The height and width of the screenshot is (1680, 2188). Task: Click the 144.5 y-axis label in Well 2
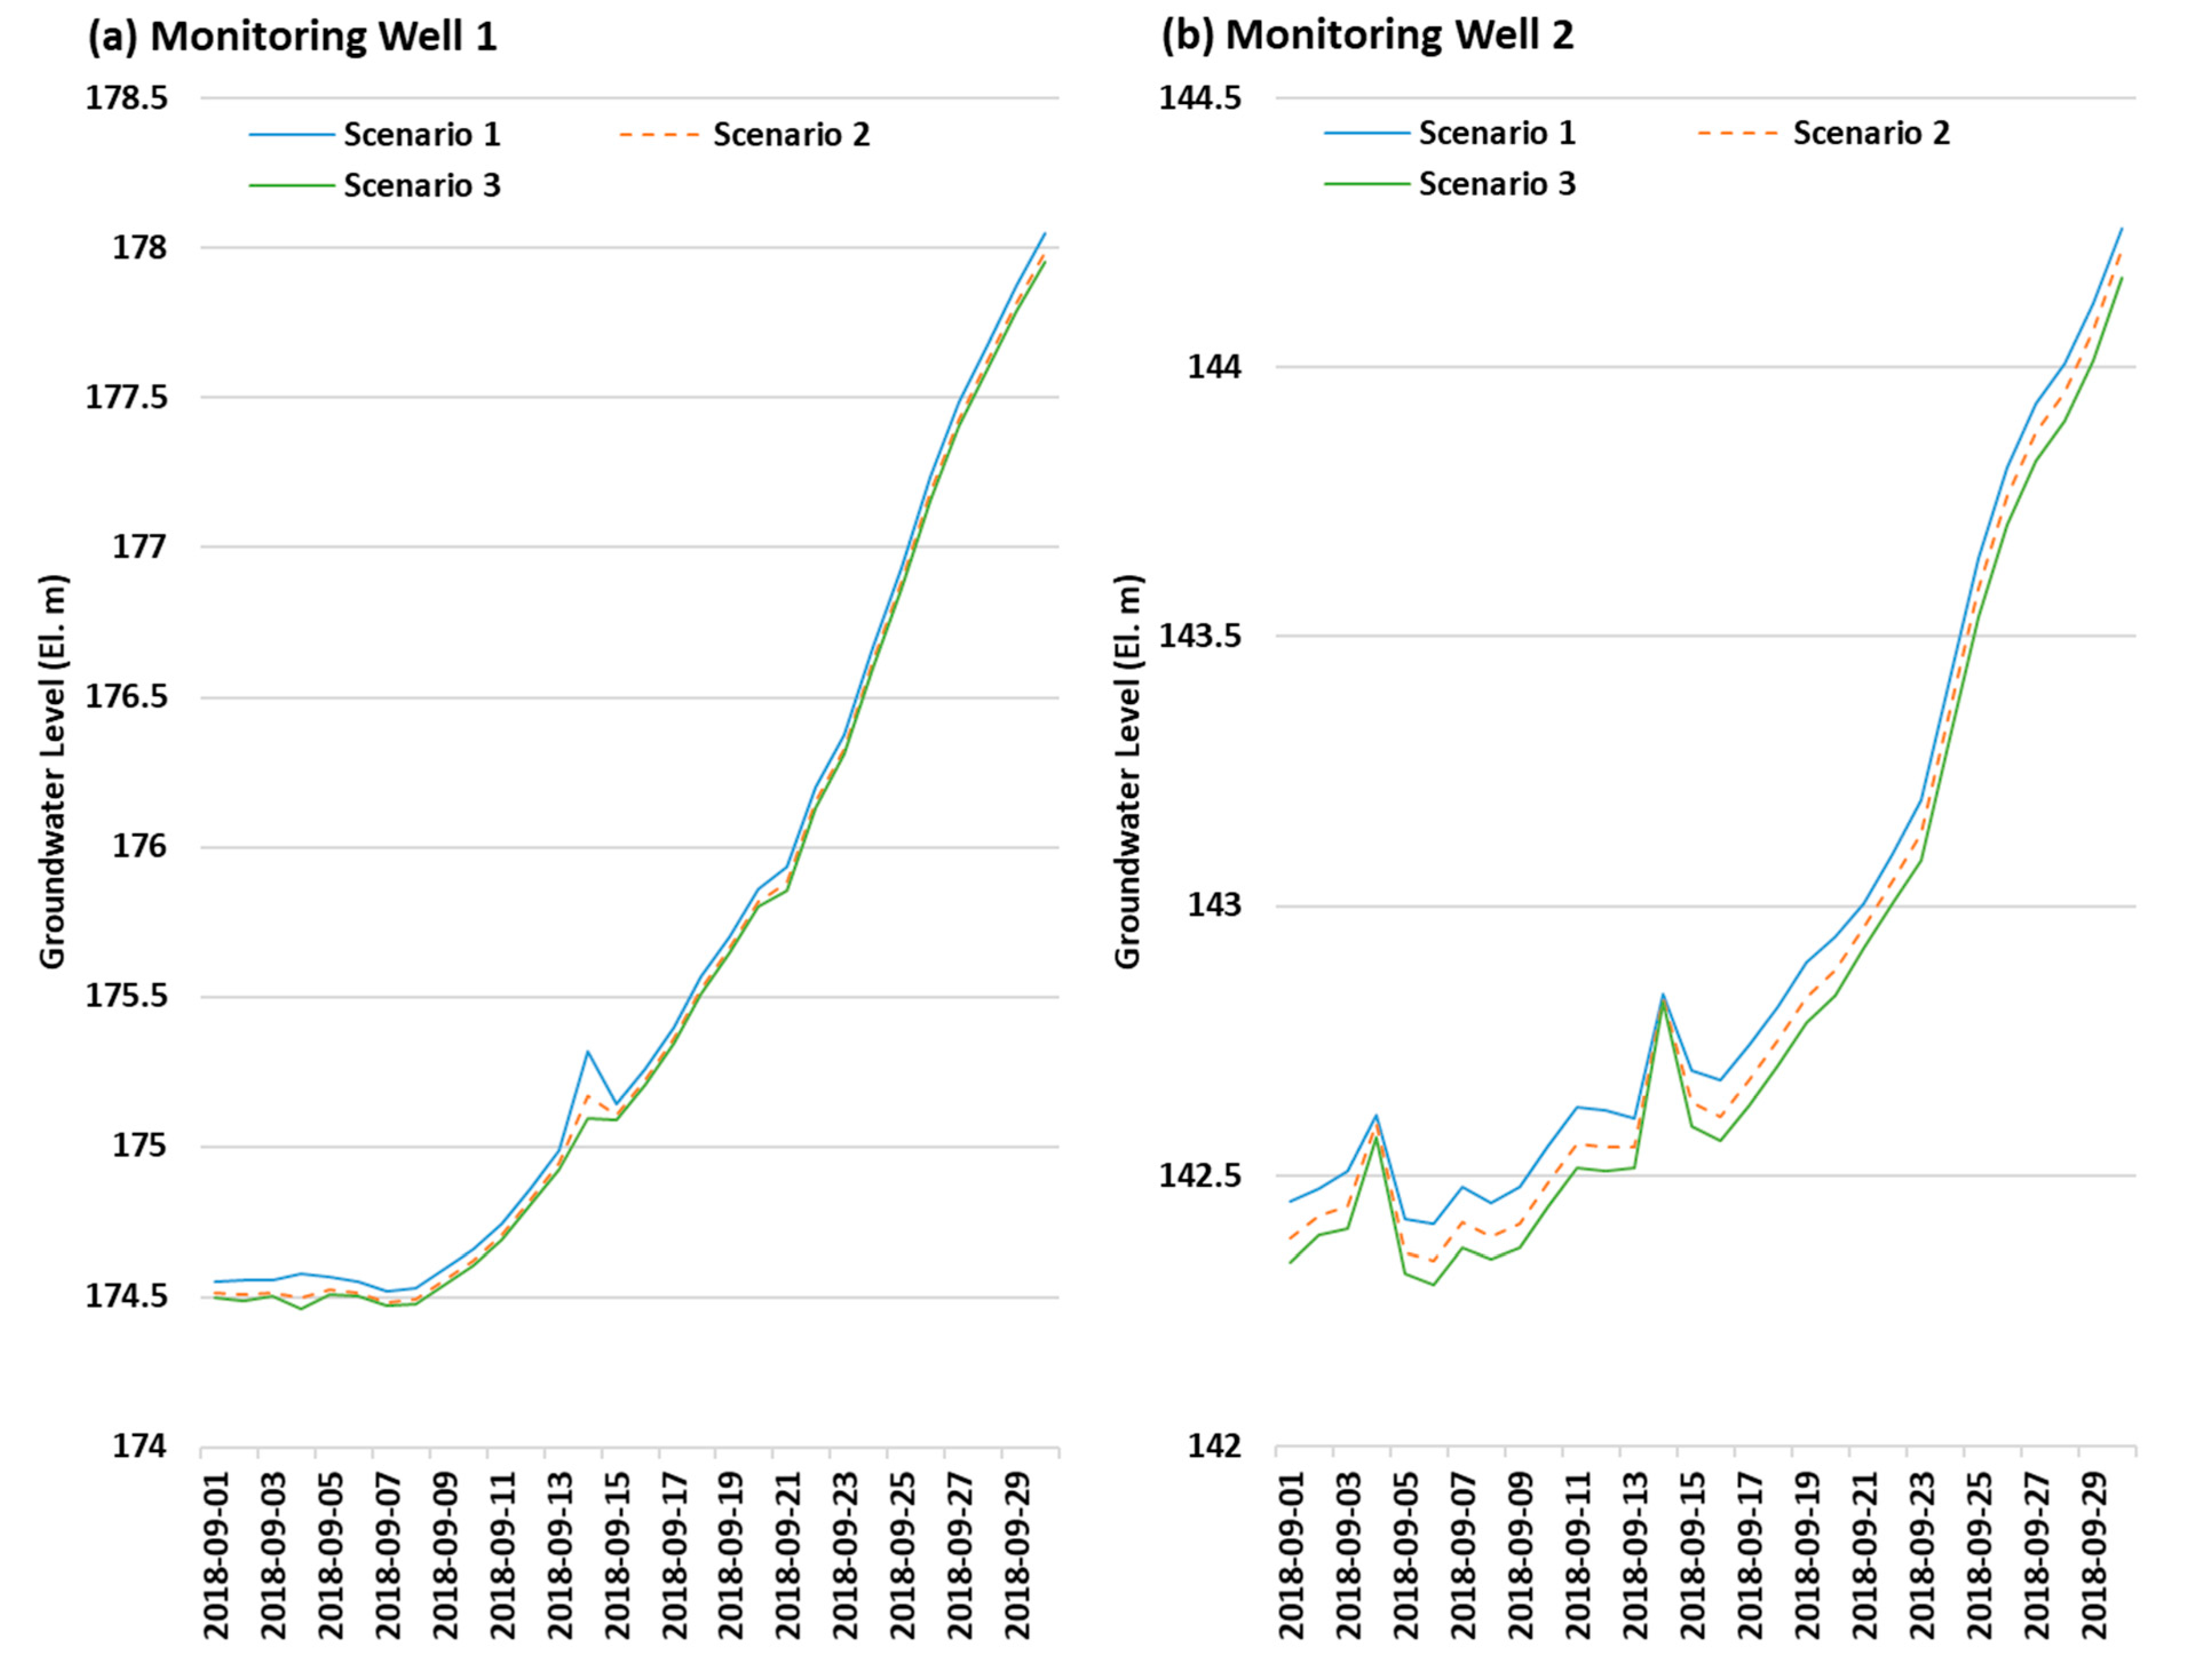(x=1200, y=98)
